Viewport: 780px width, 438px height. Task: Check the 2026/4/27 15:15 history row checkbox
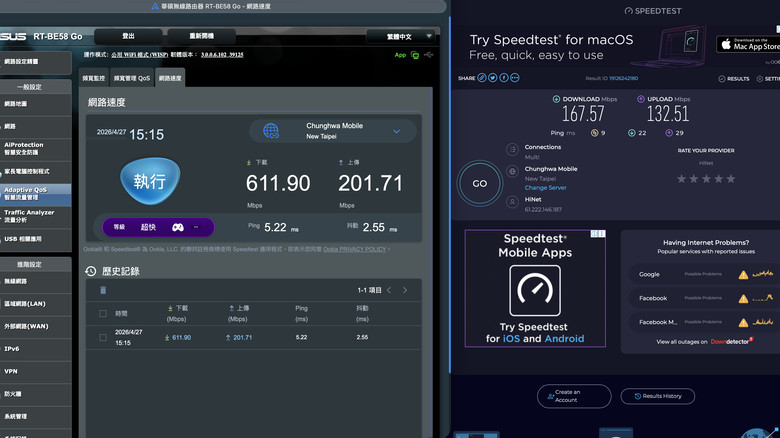point(103,337)
